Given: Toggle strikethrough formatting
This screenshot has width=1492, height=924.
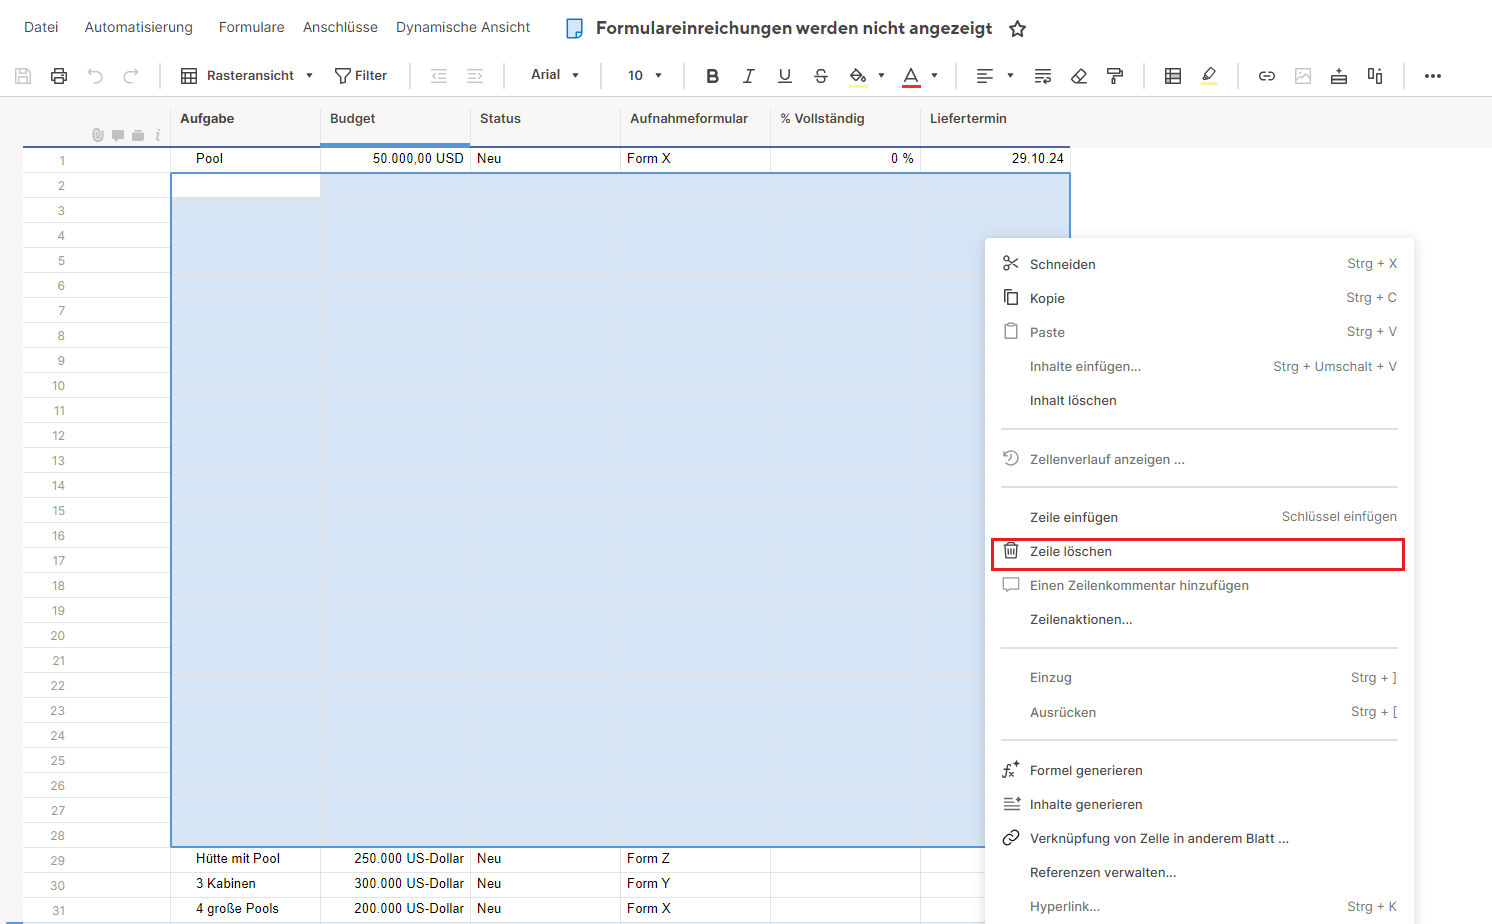Looking at the screenshot, I should pos(821,76).
